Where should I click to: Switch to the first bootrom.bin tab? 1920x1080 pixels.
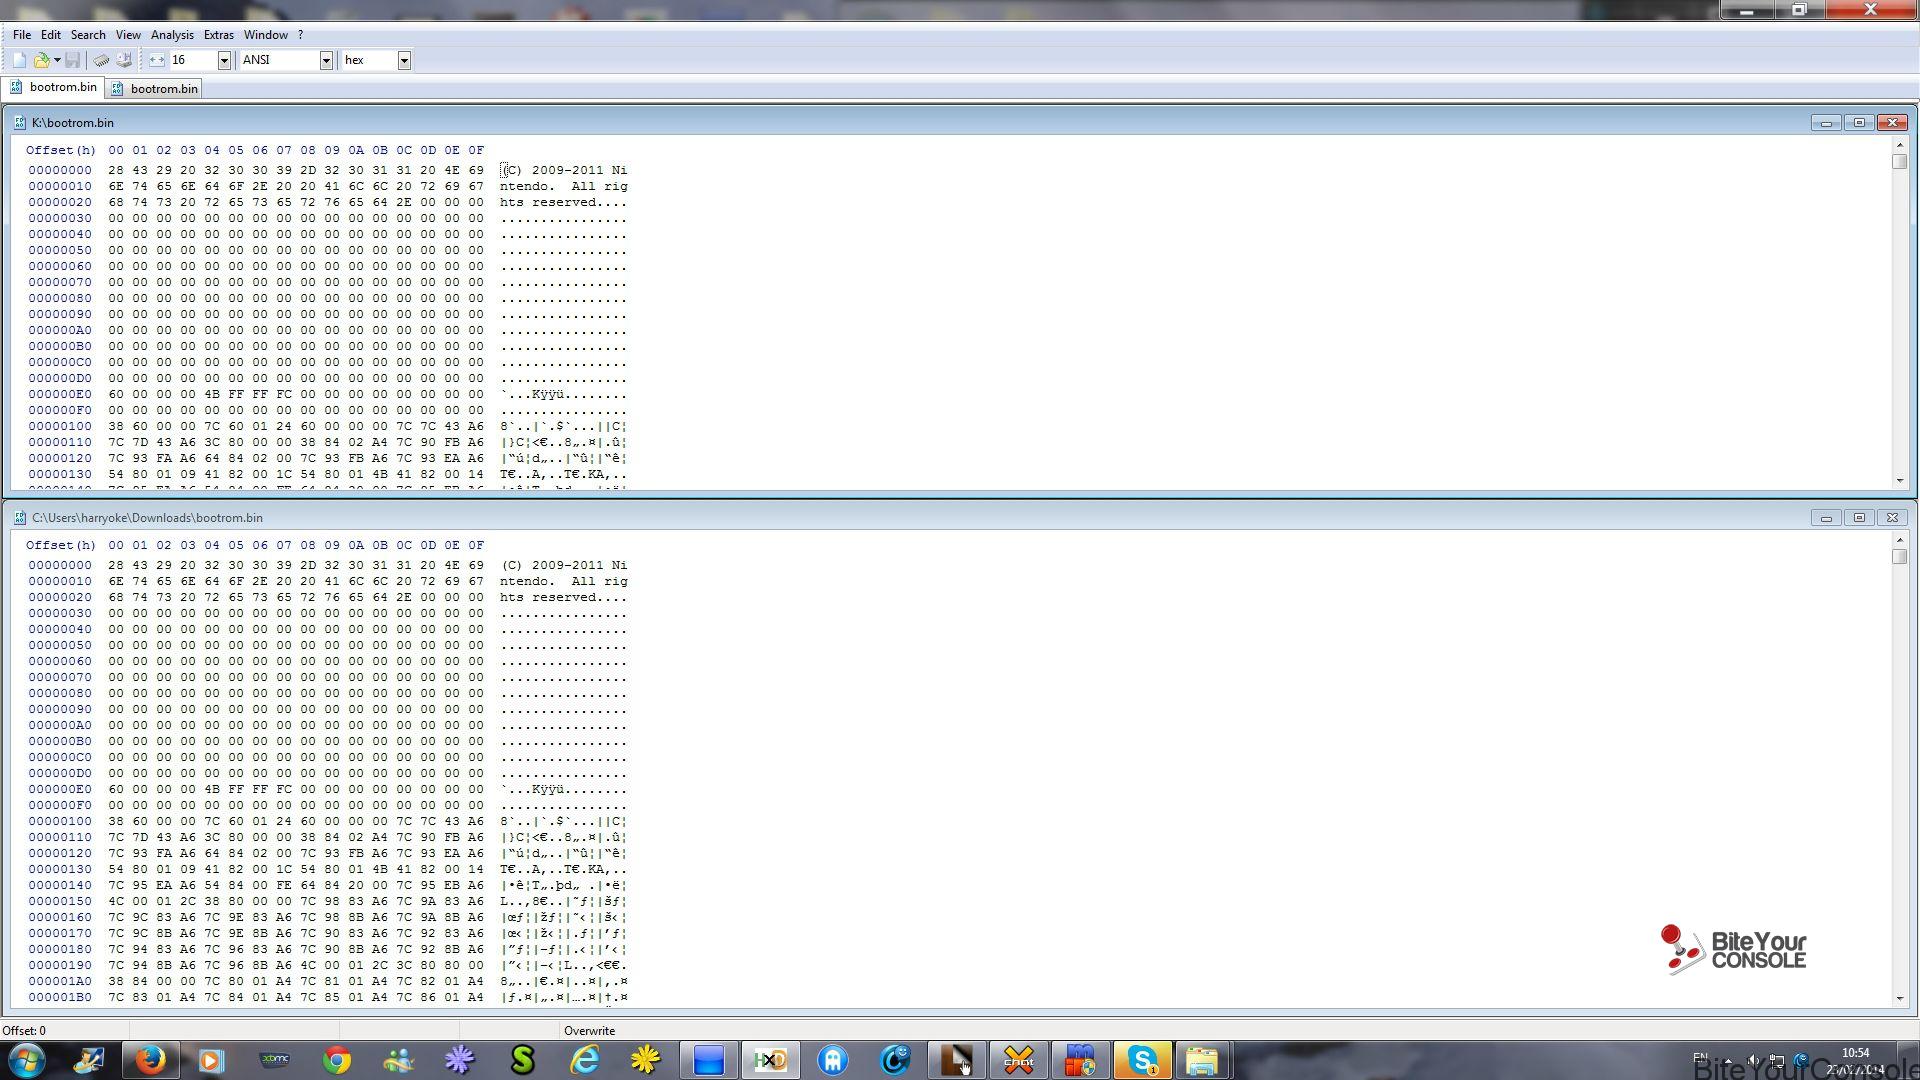[53, 87]
